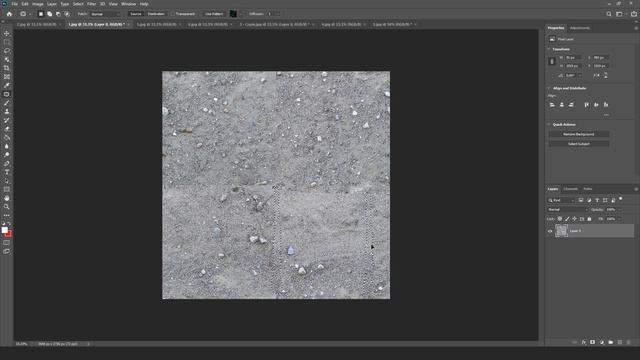Align bottom edges in Properties panel

click(x=606, y=105)
